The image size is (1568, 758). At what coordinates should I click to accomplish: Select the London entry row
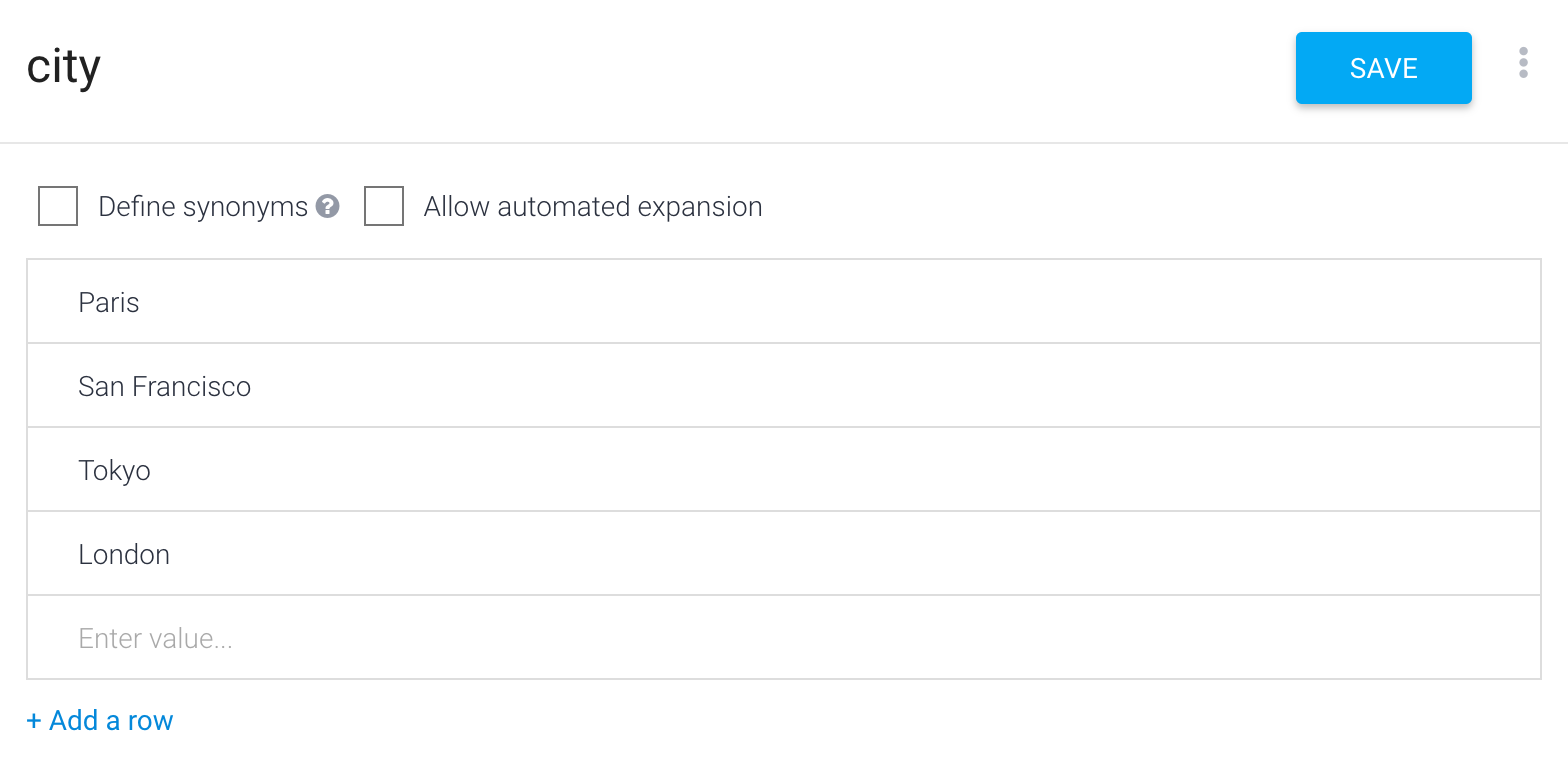click(x=784, y=554)
